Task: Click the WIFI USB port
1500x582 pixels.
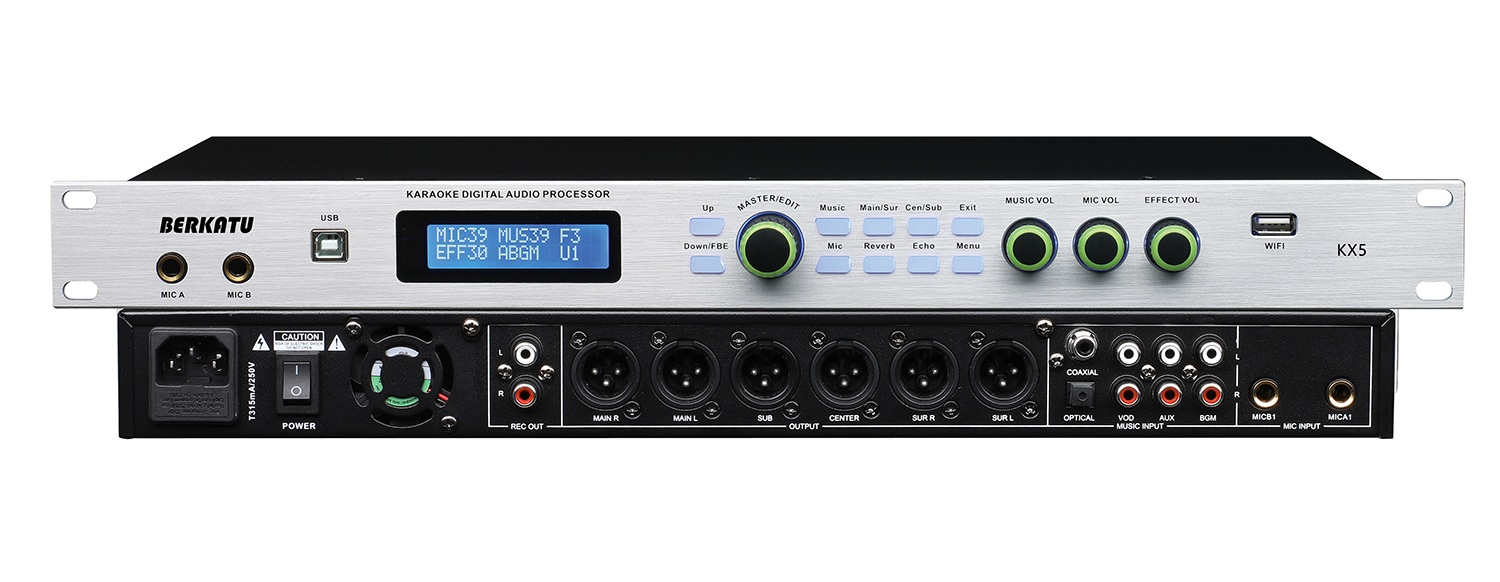Action: [1273, 224]
